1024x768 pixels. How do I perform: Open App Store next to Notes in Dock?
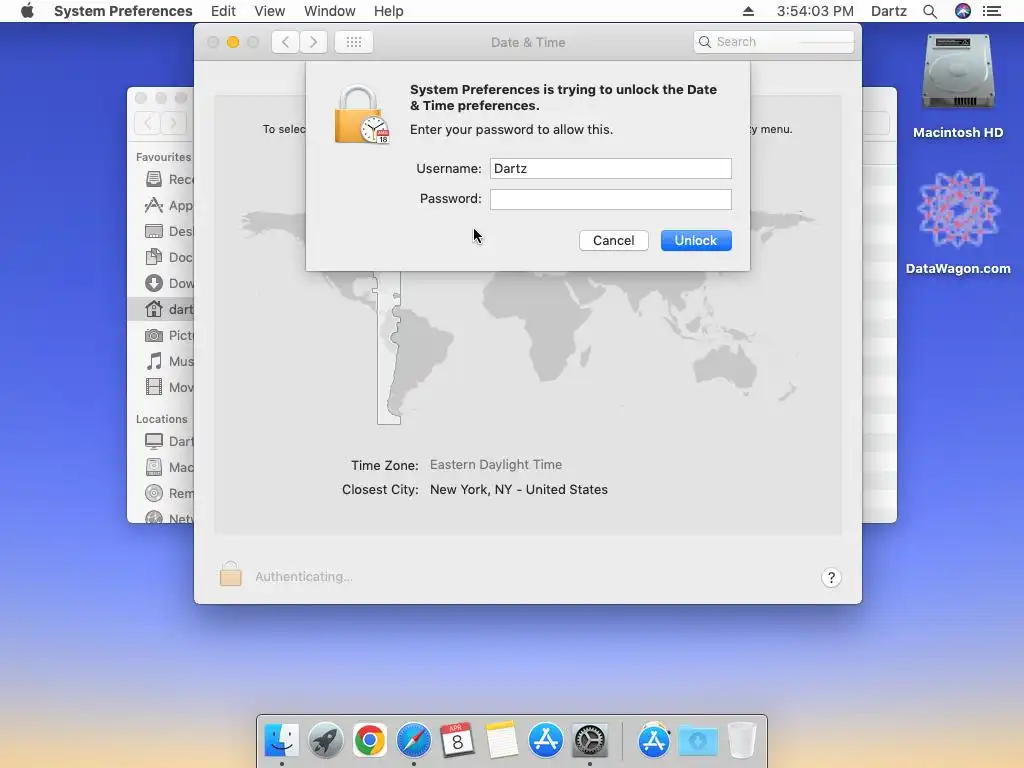click(545, 740)
